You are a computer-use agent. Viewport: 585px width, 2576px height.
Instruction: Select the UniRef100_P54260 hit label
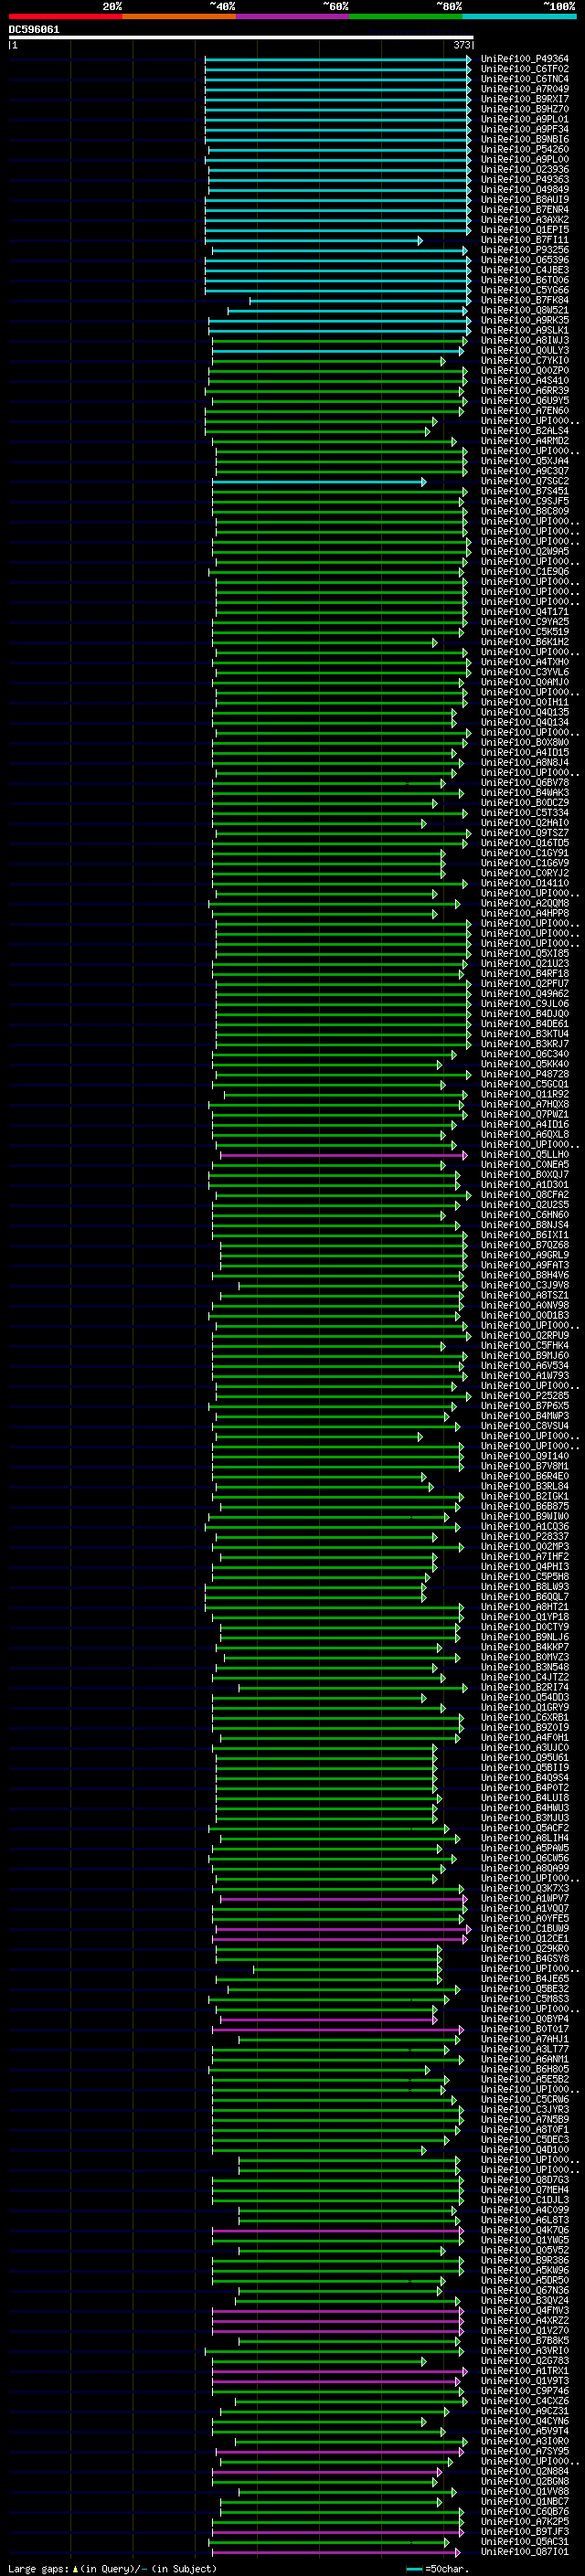[x=525, y=150]
